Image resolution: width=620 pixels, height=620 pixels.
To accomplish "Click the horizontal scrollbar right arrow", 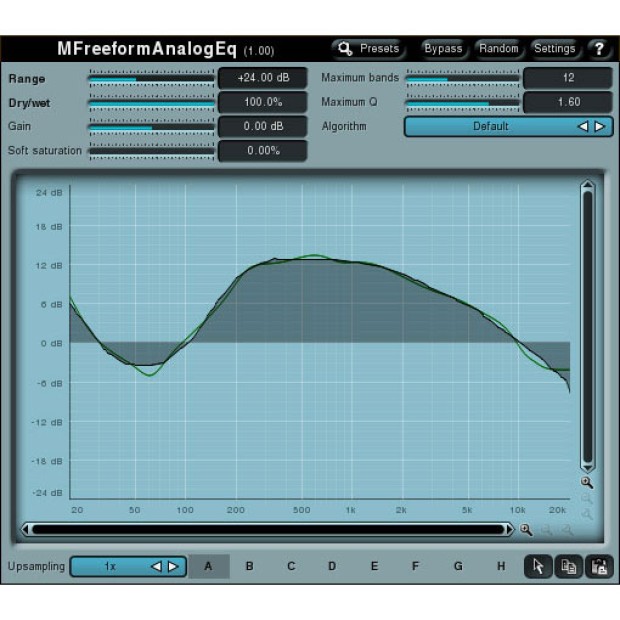I will (x=509, y=529).
